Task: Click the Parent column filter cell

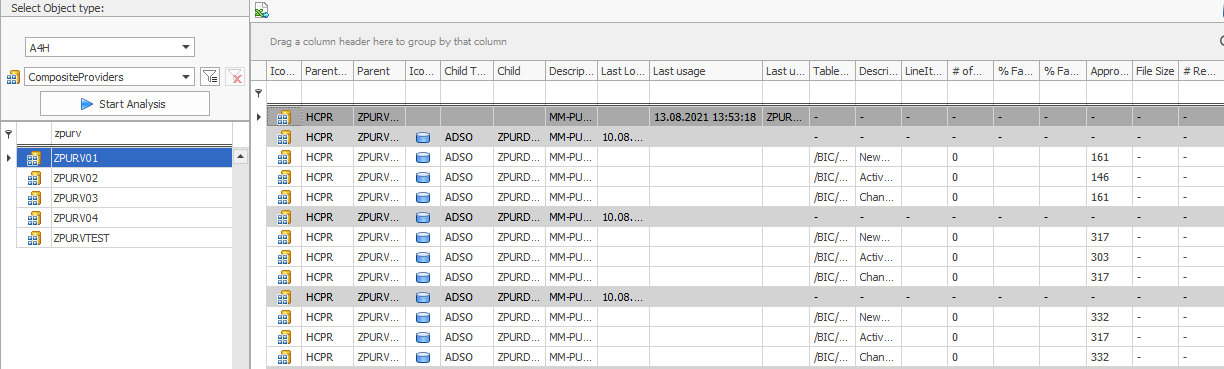Action: 379,92
